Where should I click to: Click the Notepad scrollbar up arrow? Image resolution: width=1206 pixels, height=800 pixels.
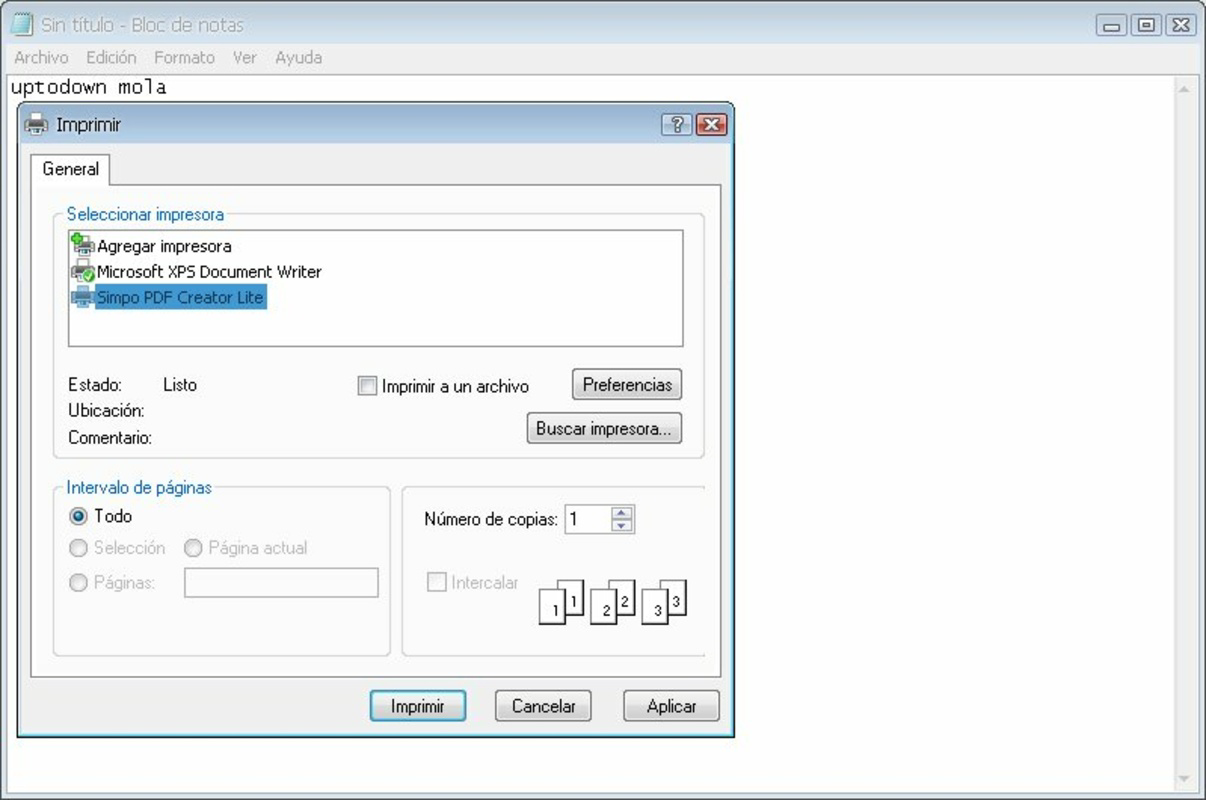[1184, 89]
